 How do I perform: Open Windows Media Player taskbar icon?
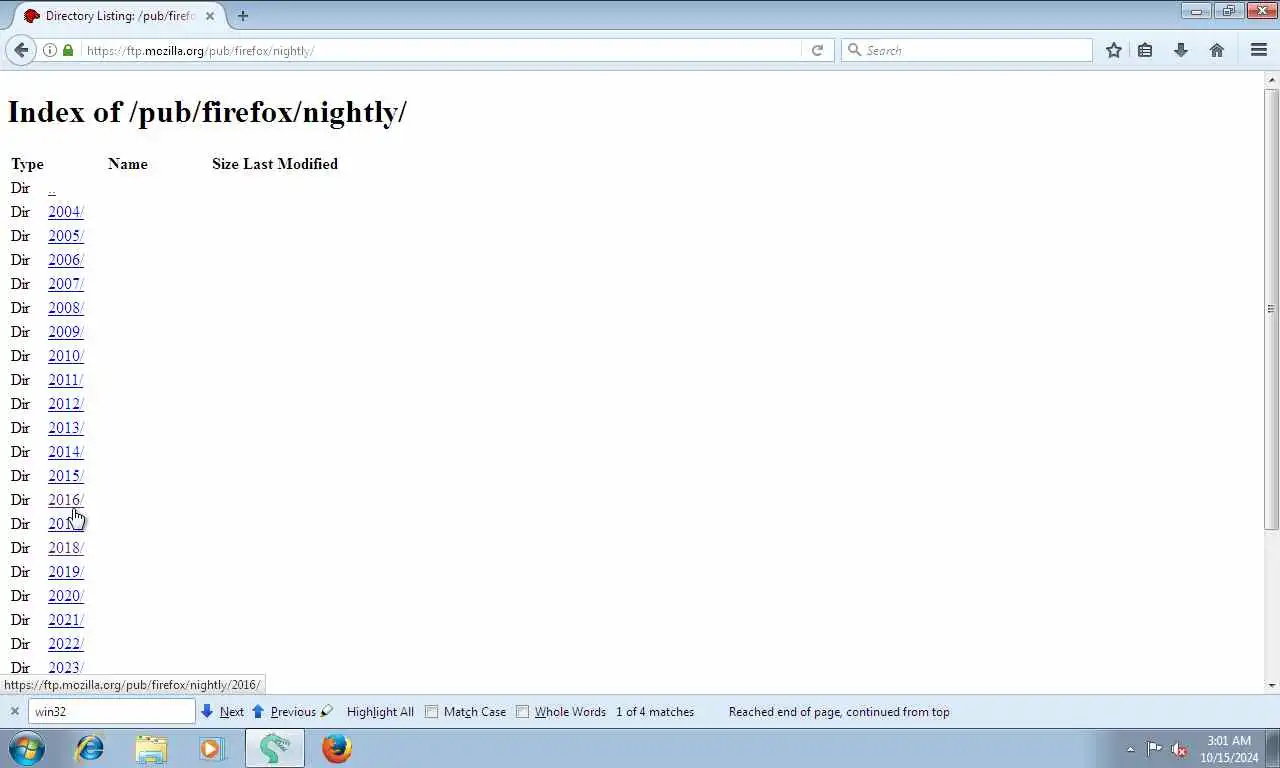click(x=212, y=748)
